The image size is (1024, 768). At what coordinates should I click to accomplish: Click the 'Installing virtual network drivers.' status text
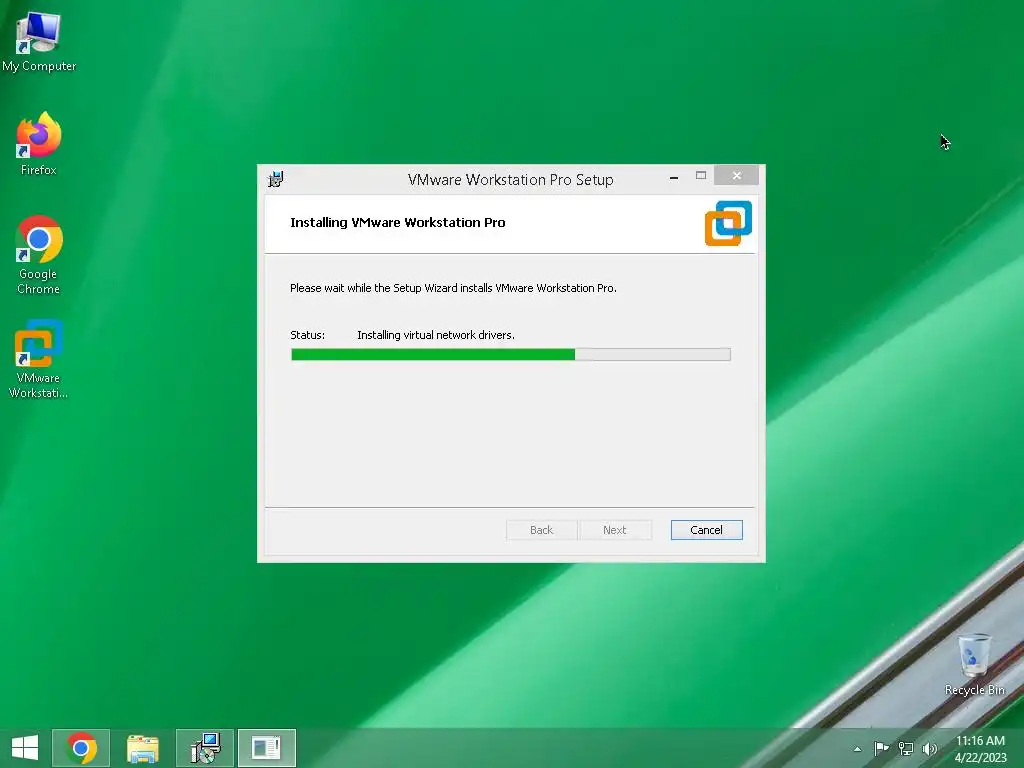(436, 335)
